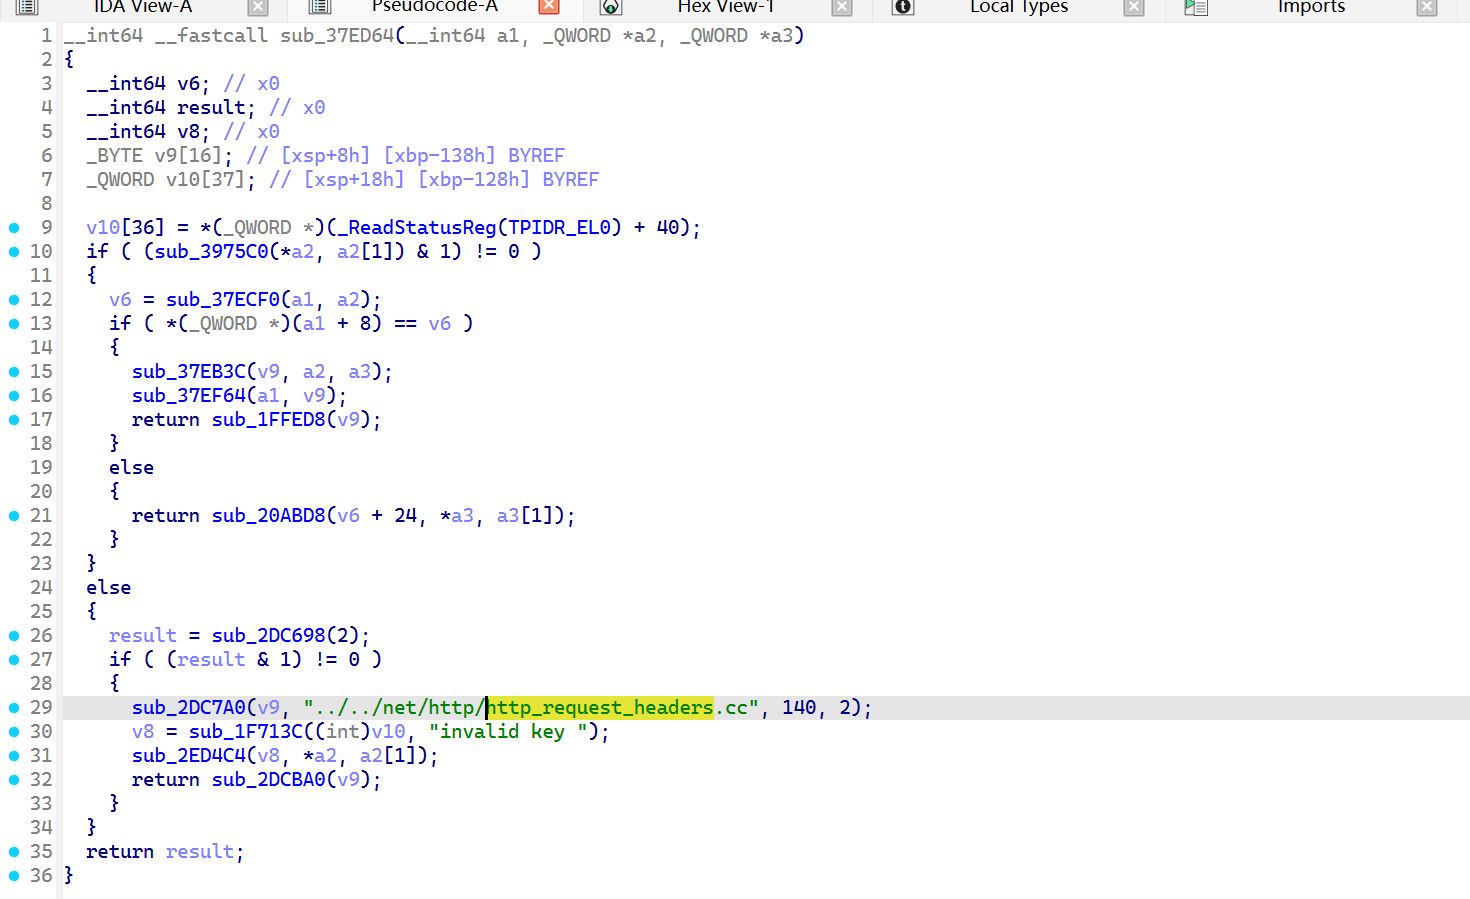Click the sub_2DC698 function call
The image size is (1470, 899).
(268, 636)
